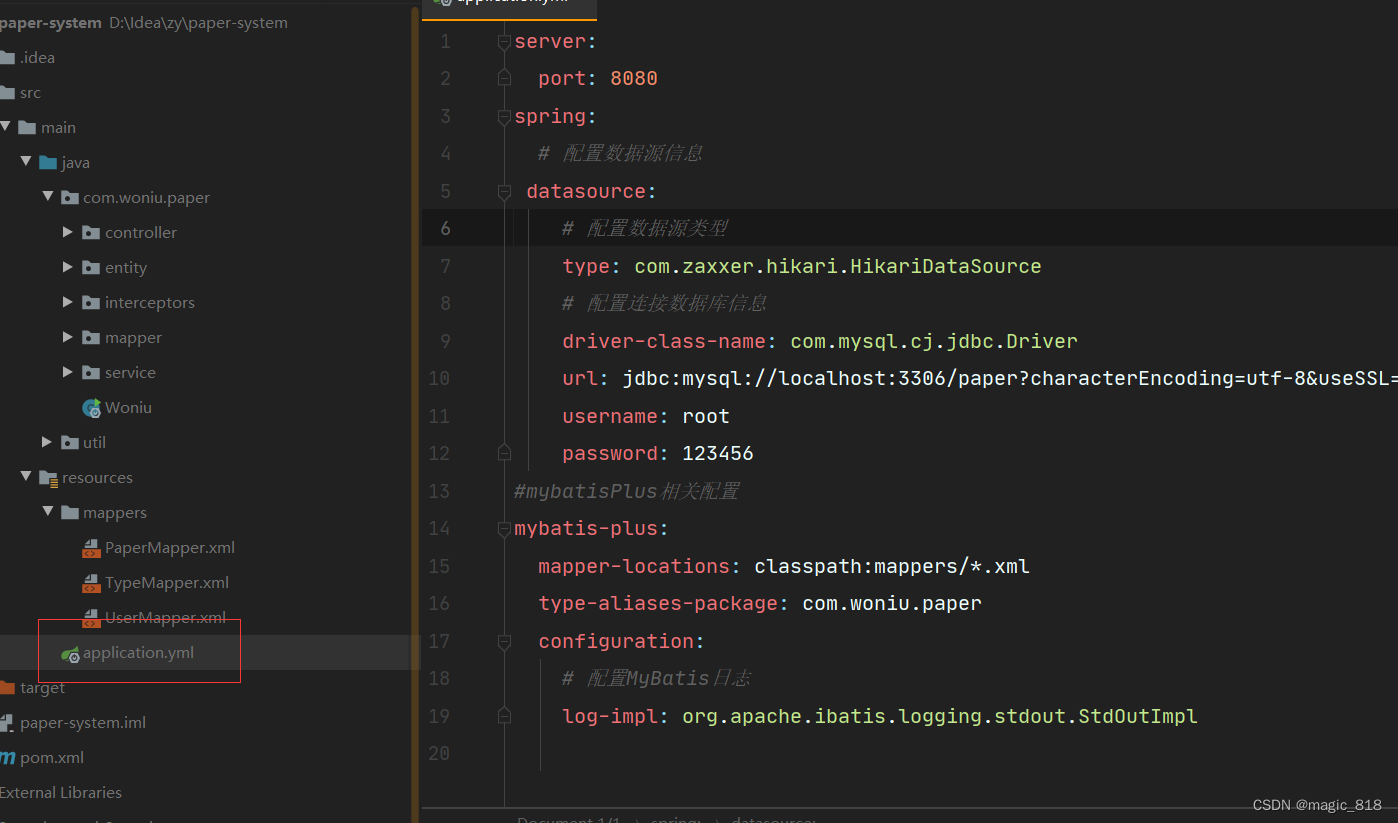The width and height of the screenshot is (1398, 823).
Task: Collapse the java folder arrow
Action: [26, 161]
